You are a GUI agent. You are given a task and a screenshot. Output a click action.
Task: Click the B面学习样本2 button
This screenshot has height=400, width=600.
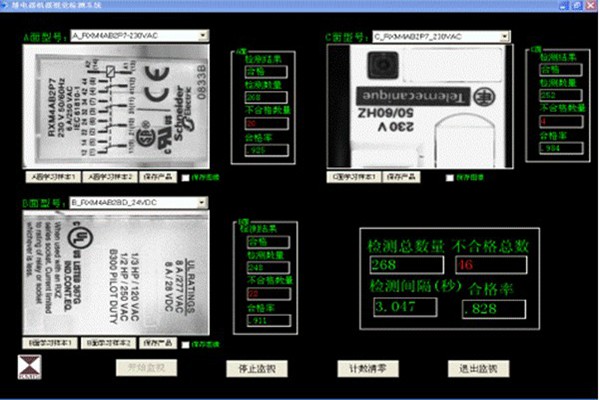(109, 343)
